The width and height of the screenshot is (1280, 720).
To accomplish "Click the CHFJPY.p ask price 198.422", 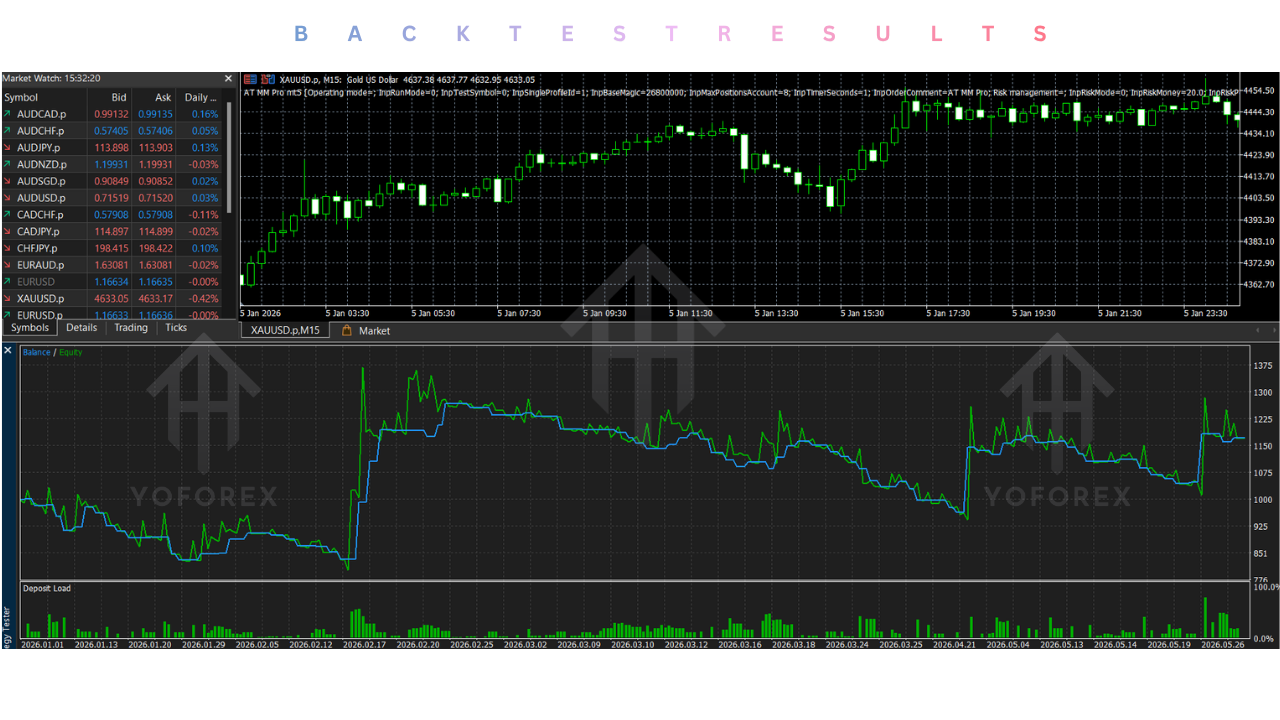I will pyautogui.click(x=155, y=248).
